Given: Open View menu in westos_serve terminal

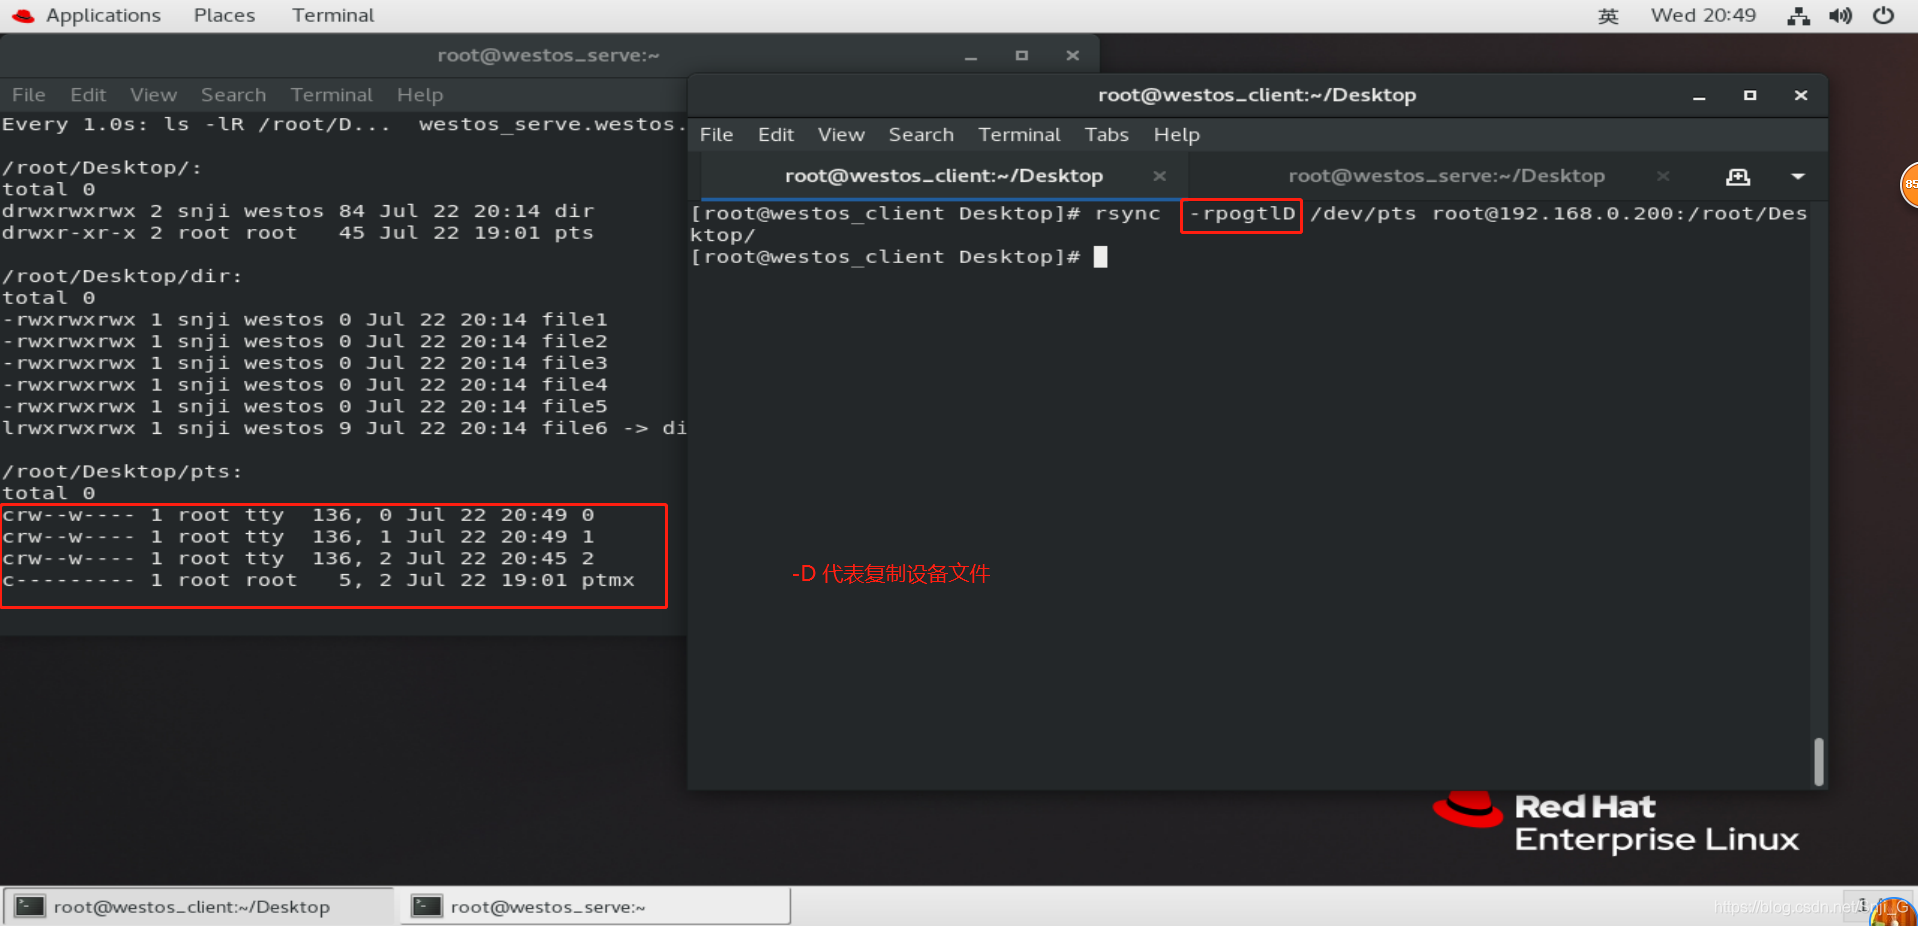Looking at the screenshot, I should pyautogui.click(x=153, y=95).
